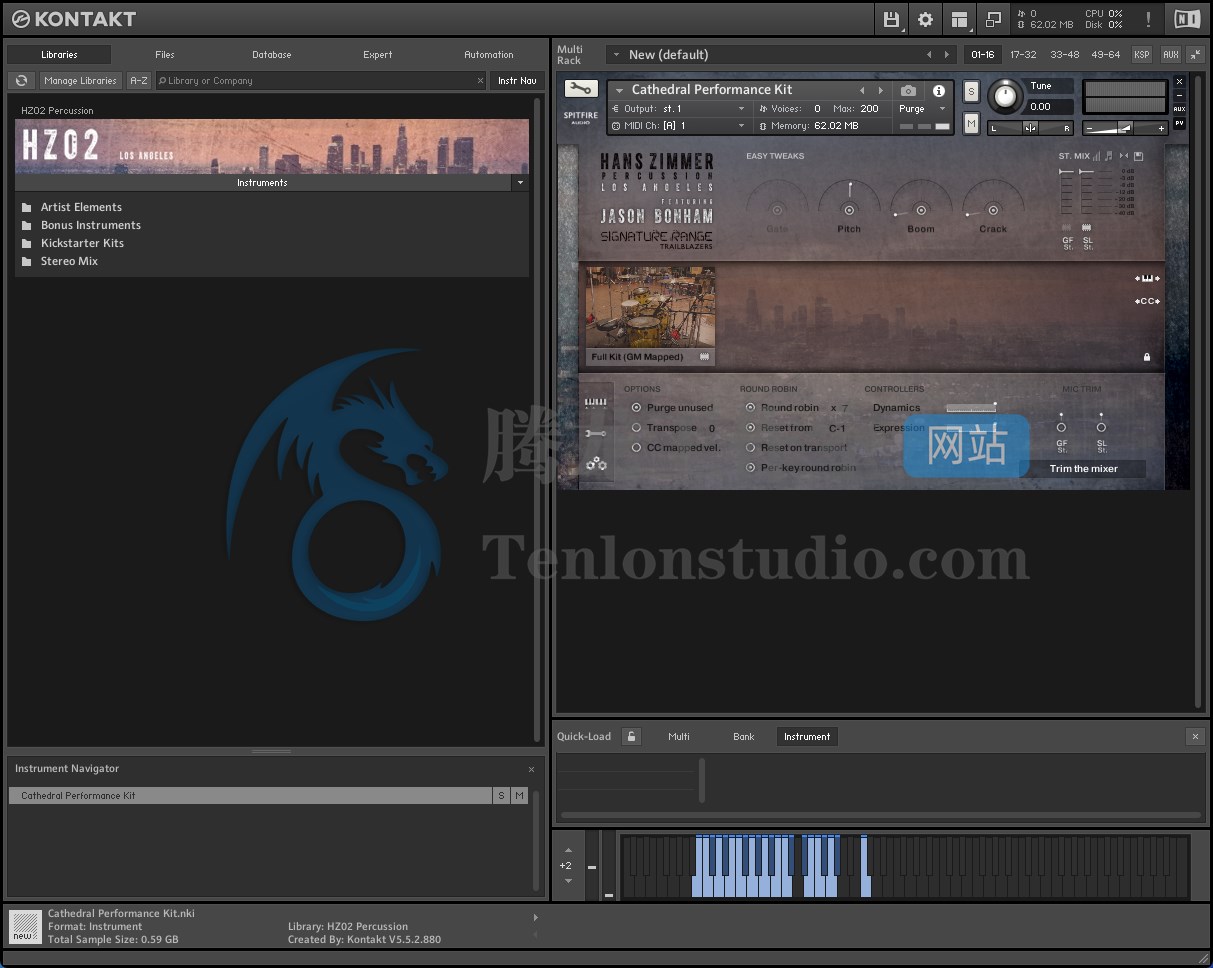Click the Pitch easy tweak dial
Image resolution: width=1213 pixels, height=968 pixels.
(849, 210)
